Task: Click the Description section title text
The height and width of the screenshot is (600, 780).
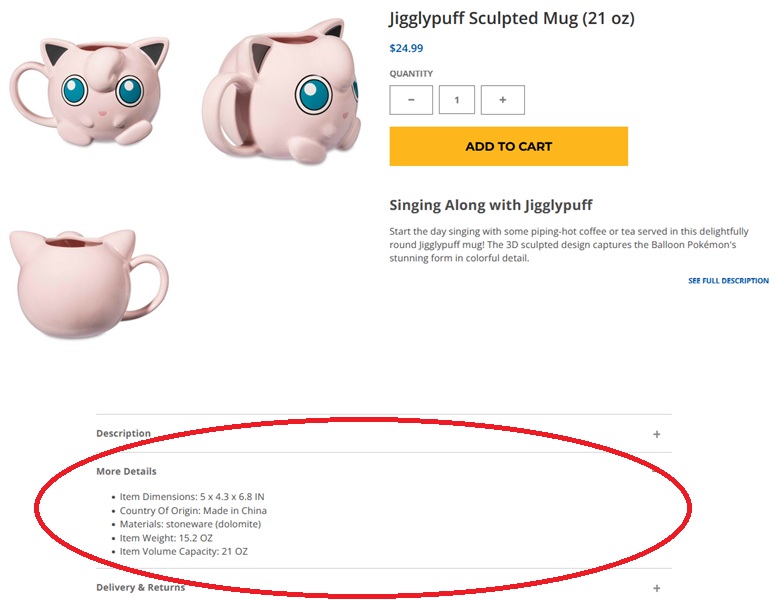Action: tap(123, 434)
